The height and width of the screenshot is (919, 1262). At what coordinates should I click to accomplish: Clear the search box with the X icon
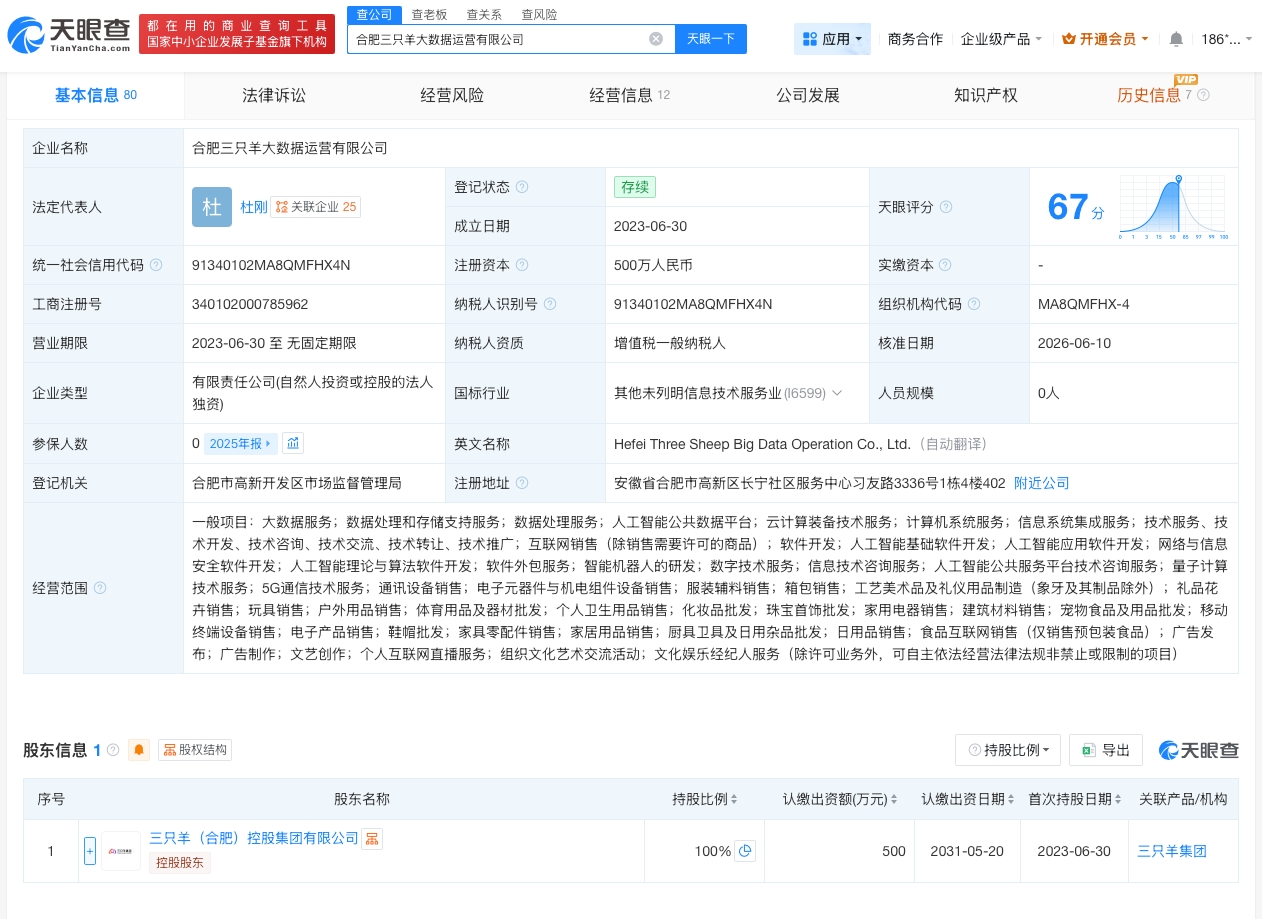pos(656,39)
